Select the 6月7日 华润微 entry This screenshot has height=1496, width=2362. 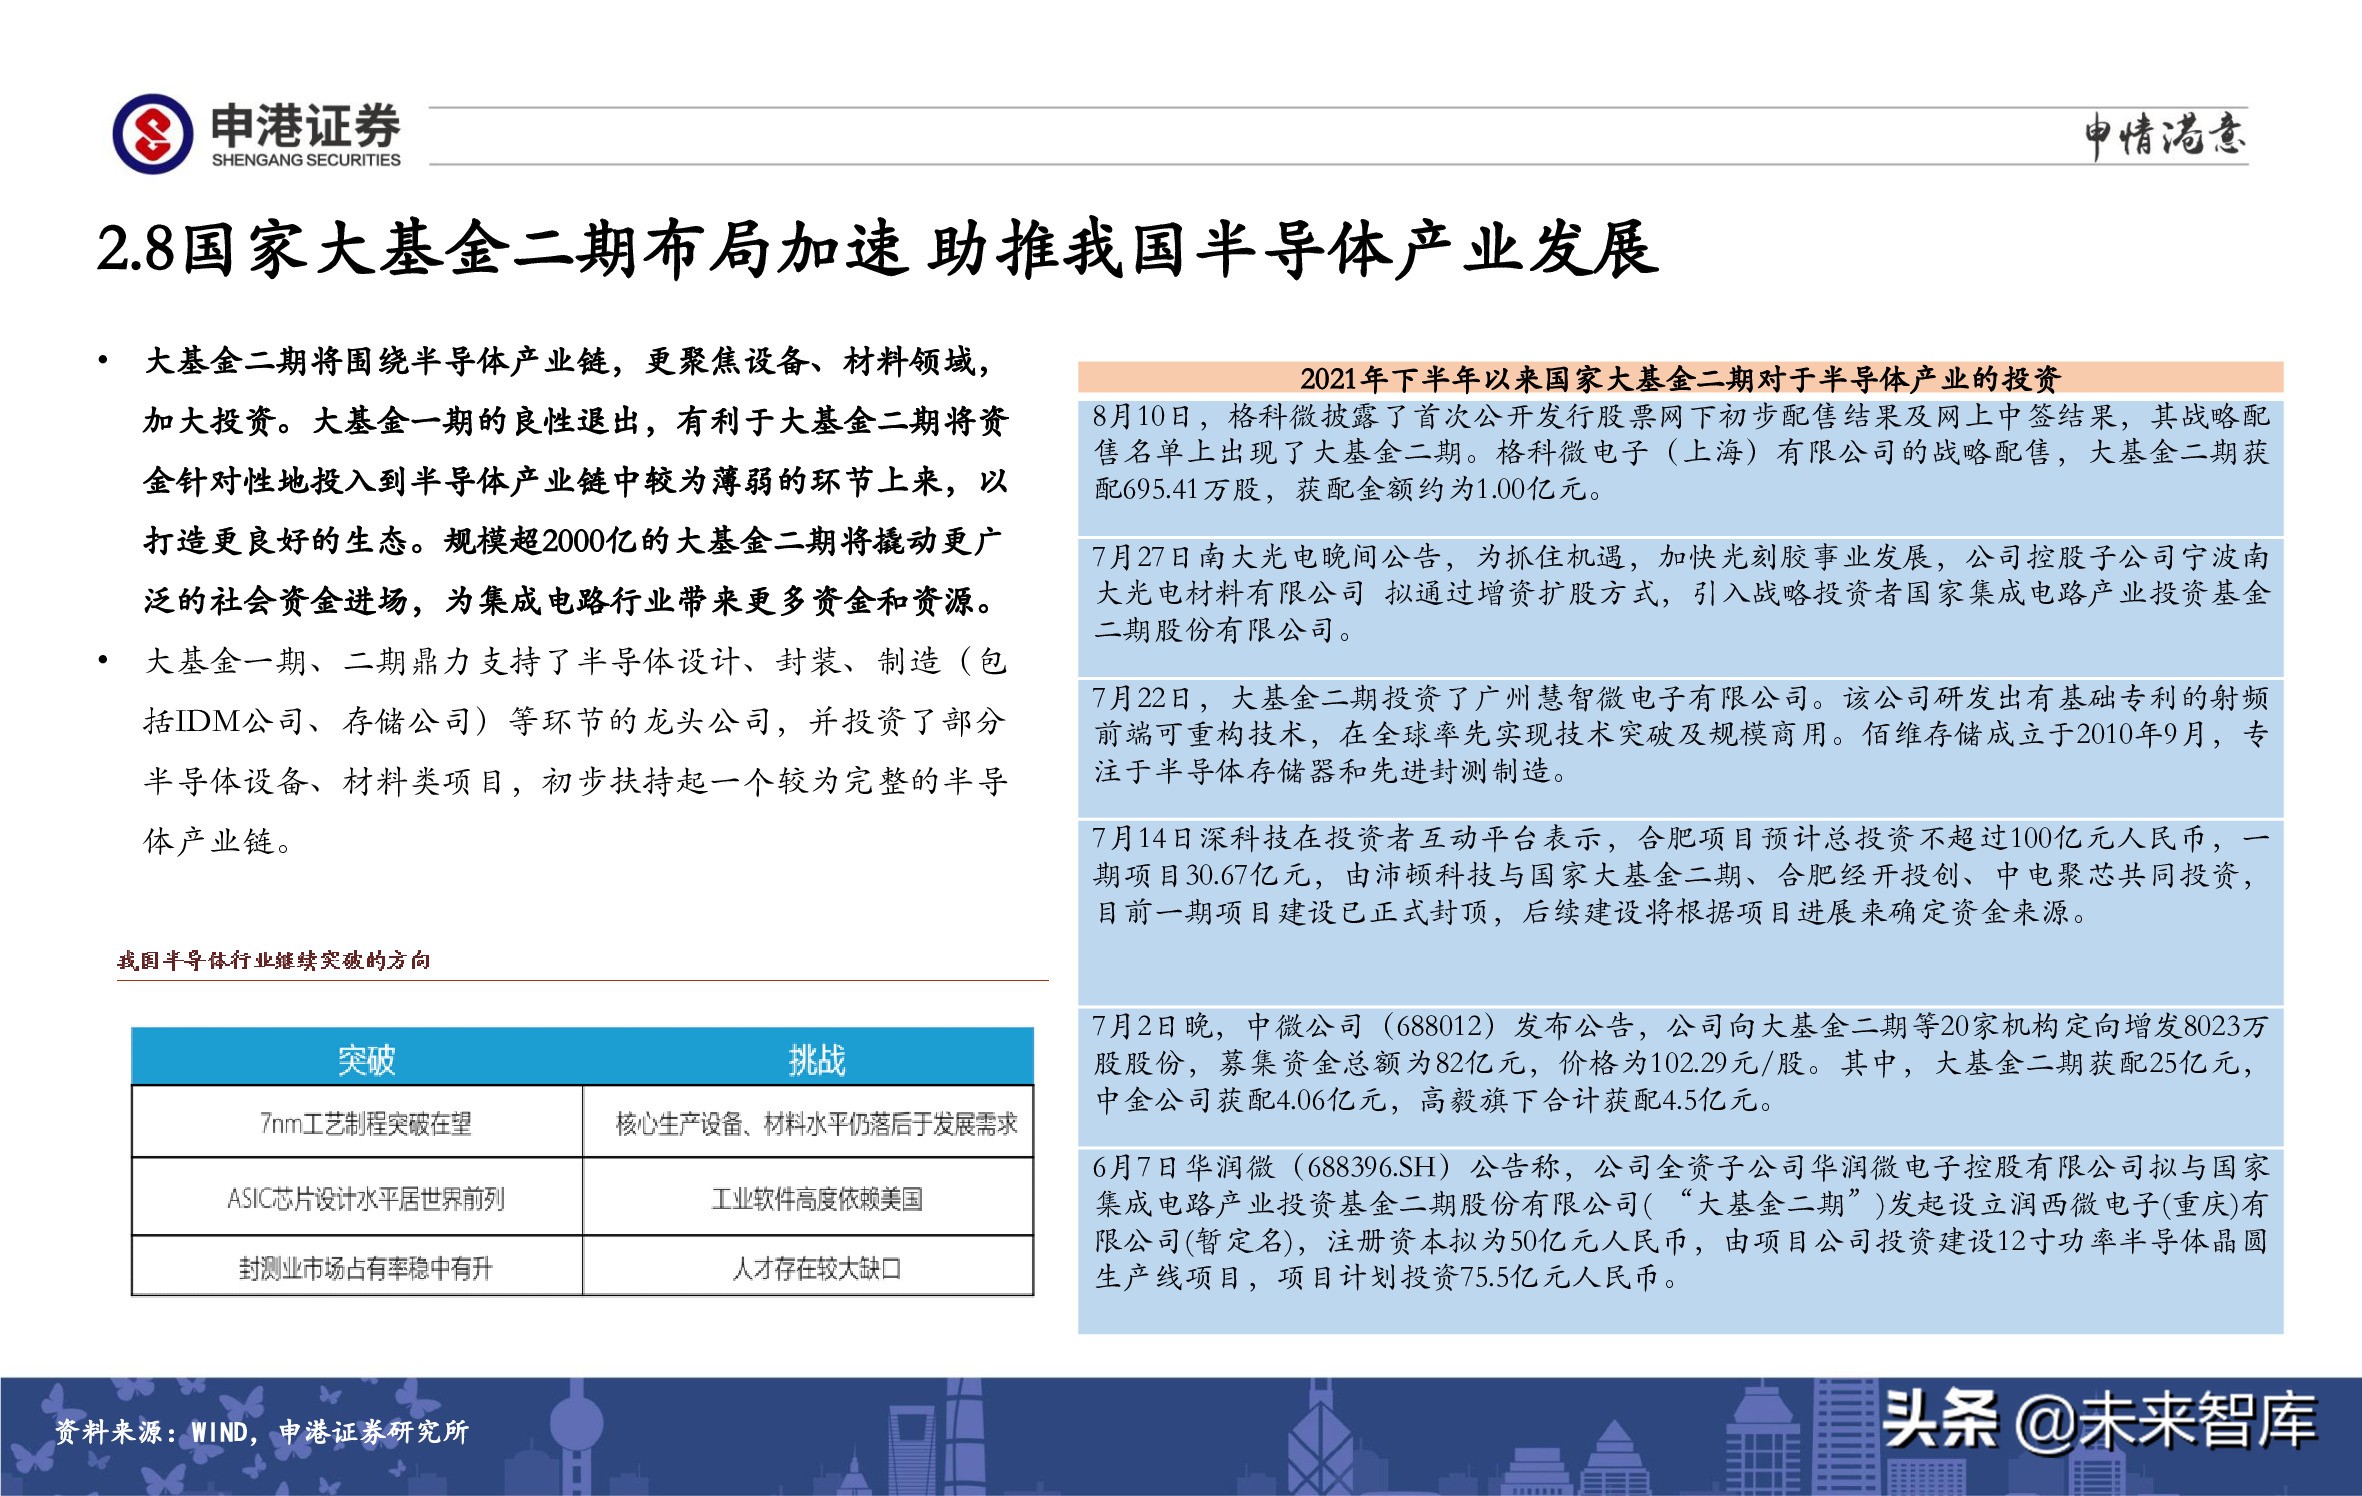1680,1240
